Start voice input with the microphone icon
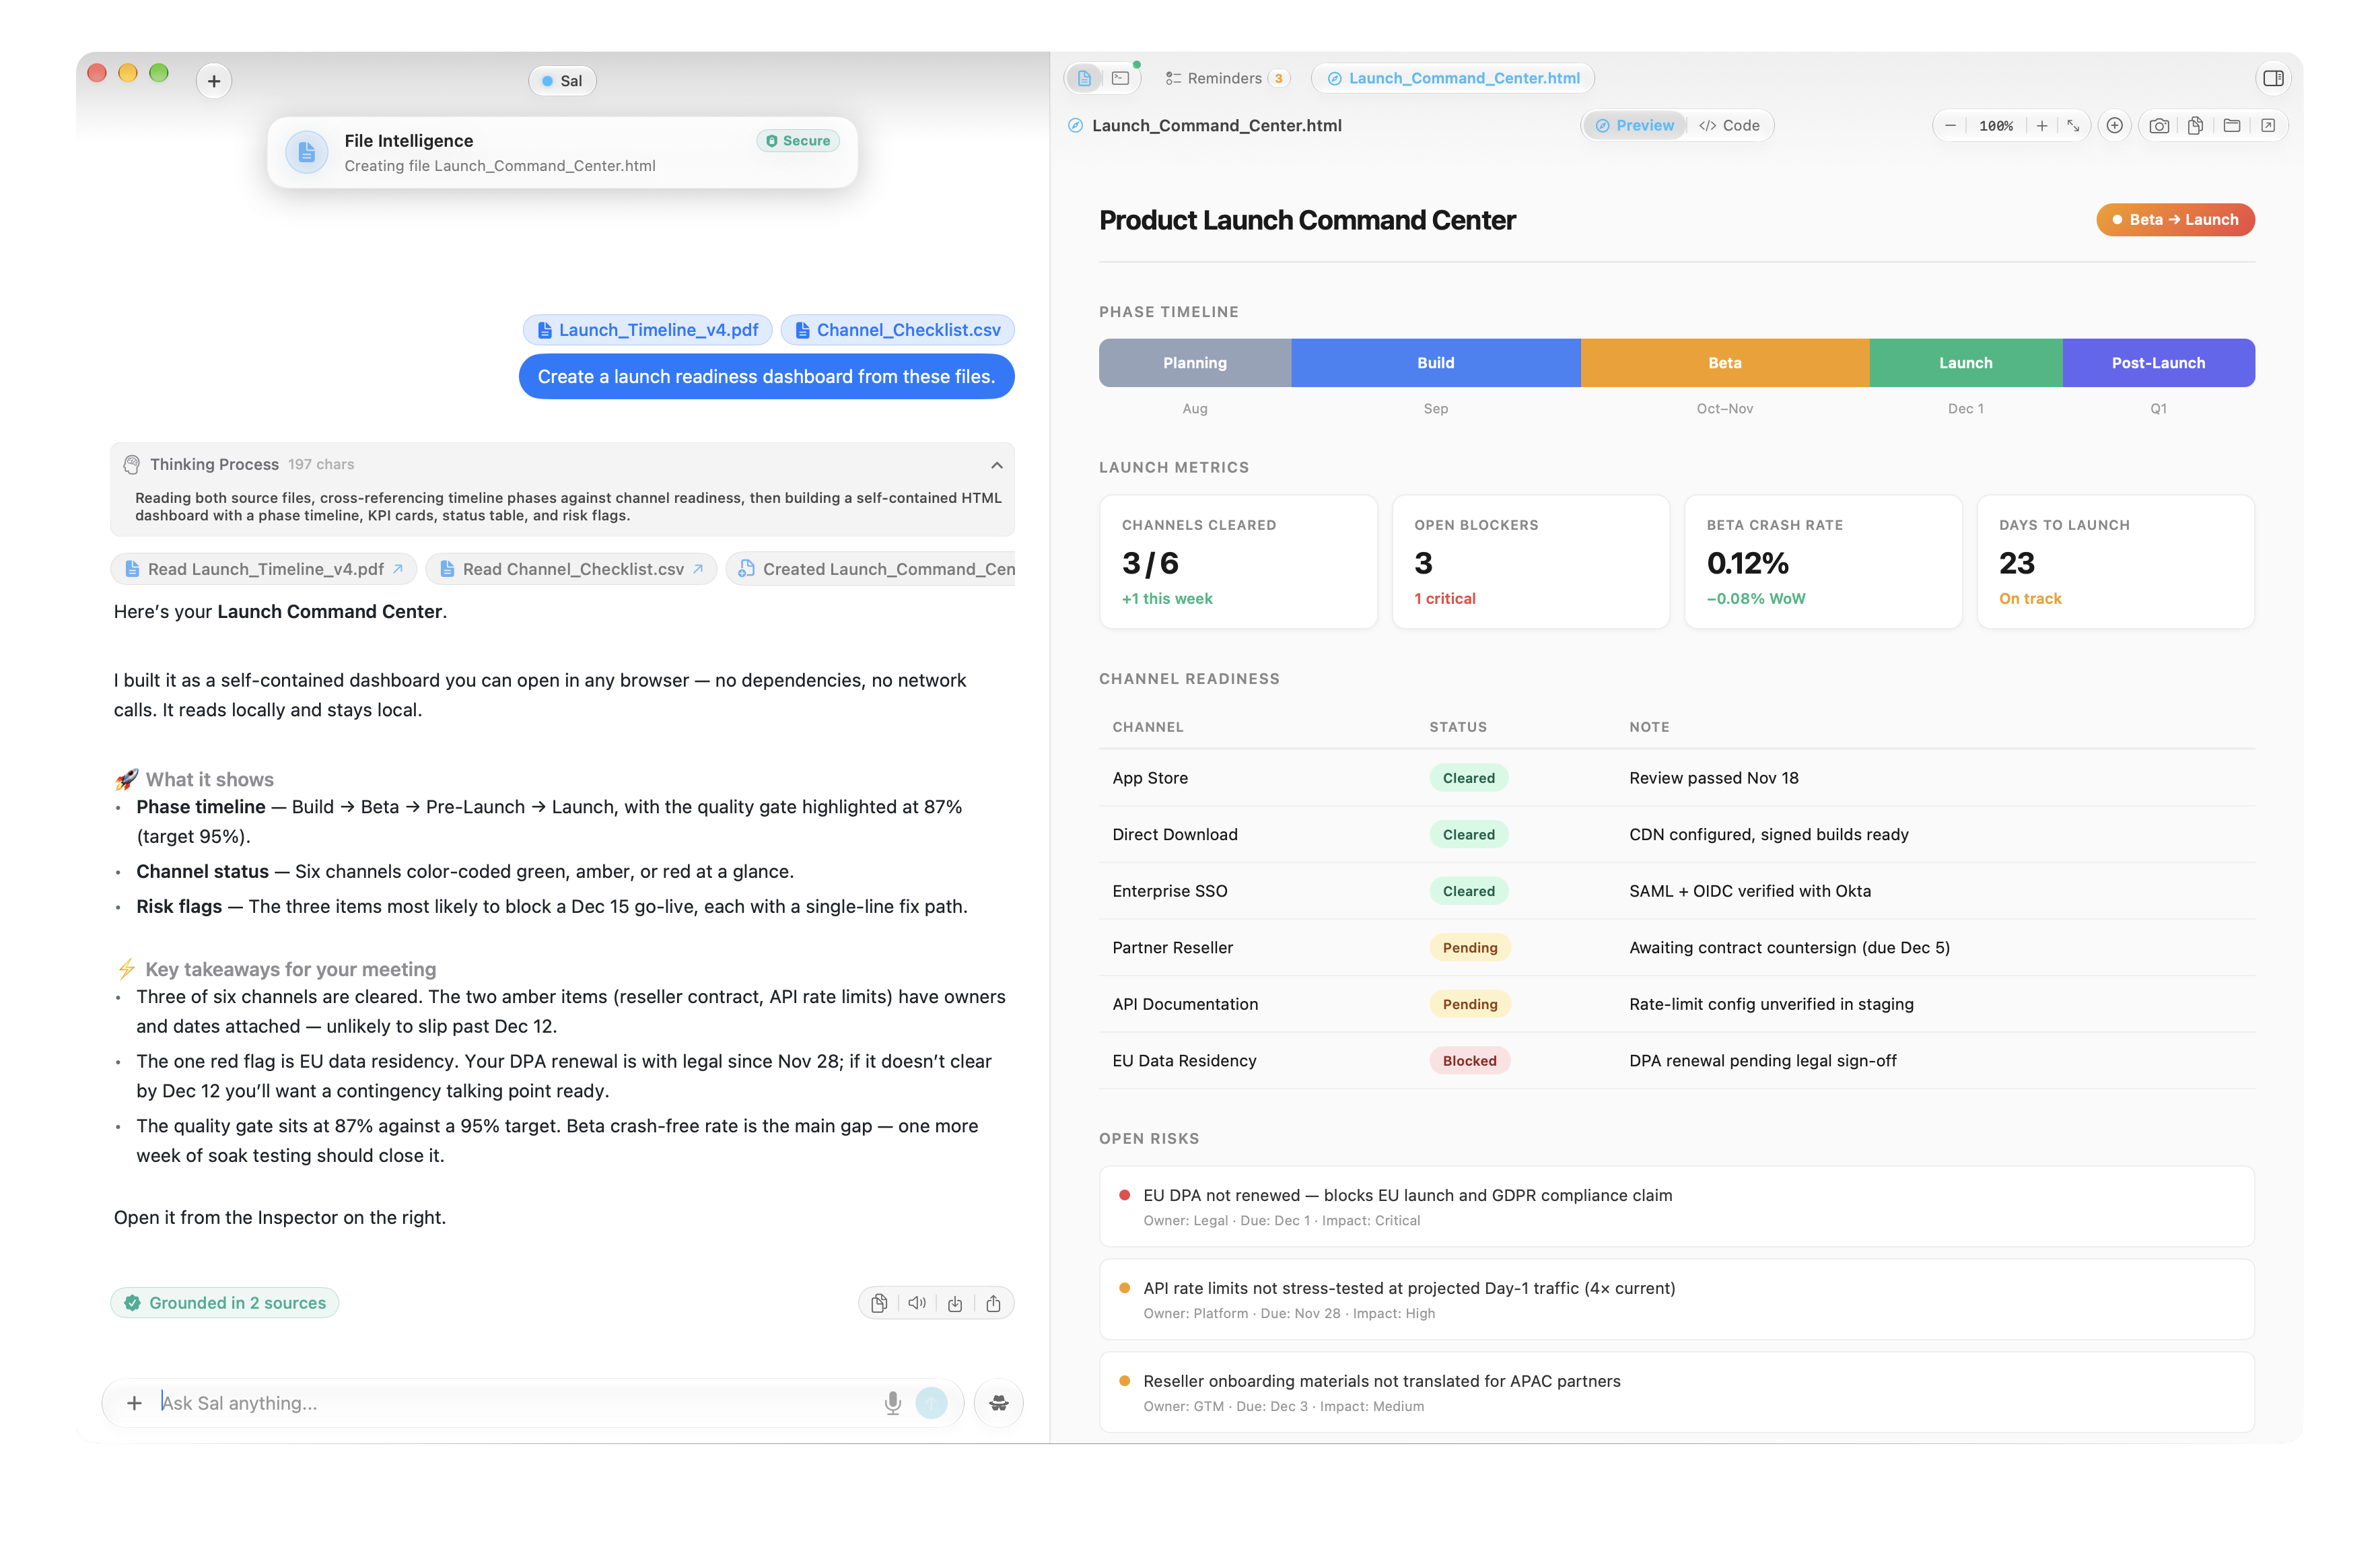The width and height of the screenshot is (2380, 1543). point(893,1403)
